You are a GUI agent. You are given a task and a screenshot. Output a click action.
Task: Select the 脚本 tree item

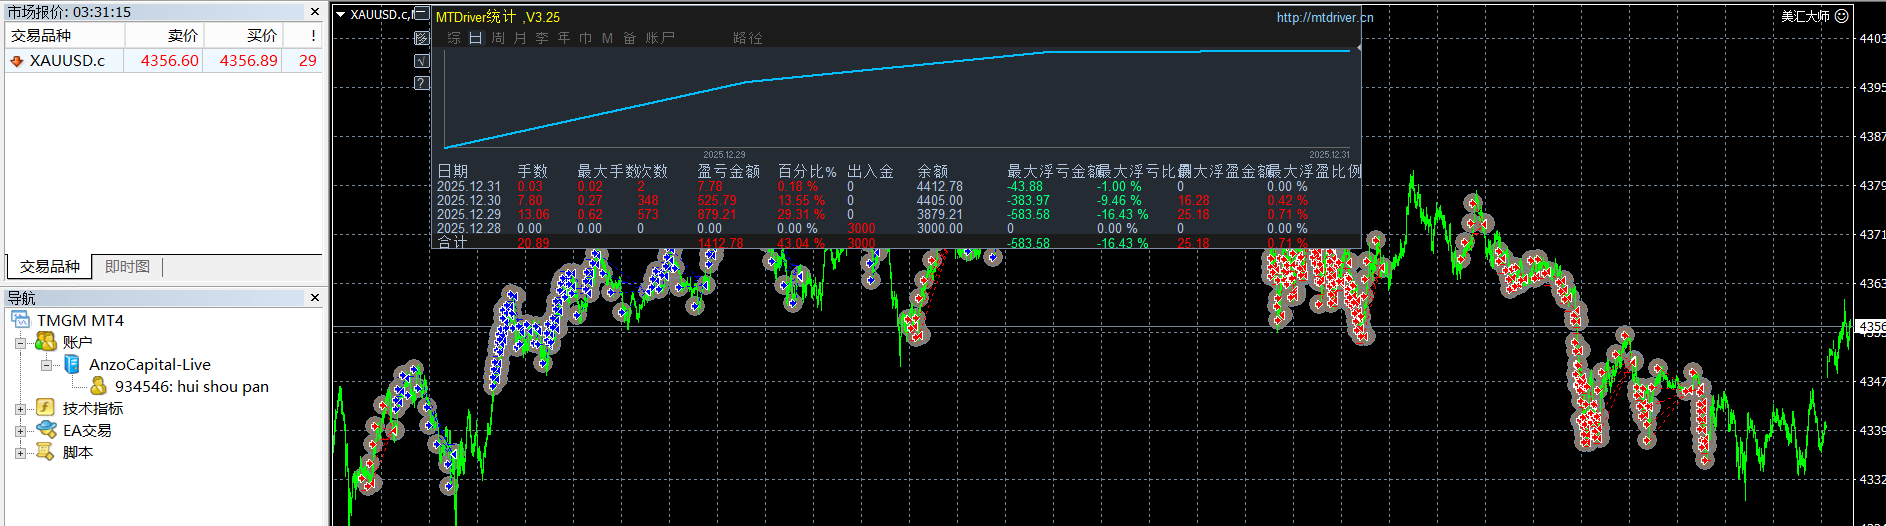[x=78, y=452]
